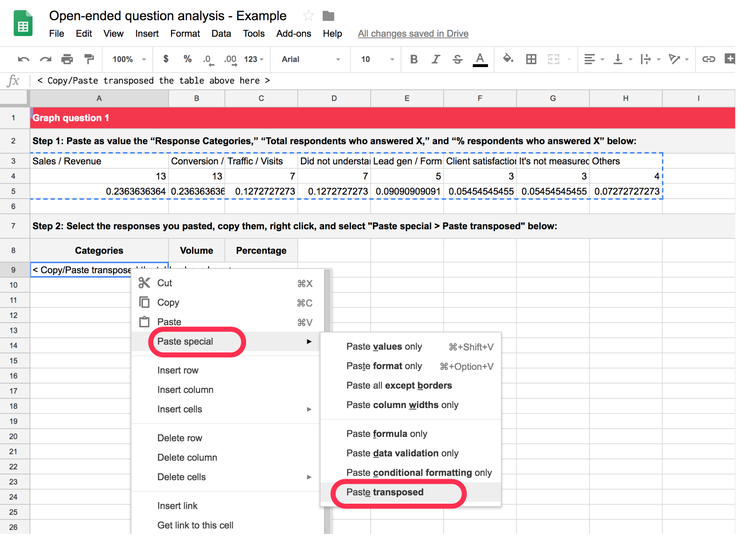The width and height of the screenshot is (750, 549).
Task: Open the text color picker
Action: [x=480, y=59]
